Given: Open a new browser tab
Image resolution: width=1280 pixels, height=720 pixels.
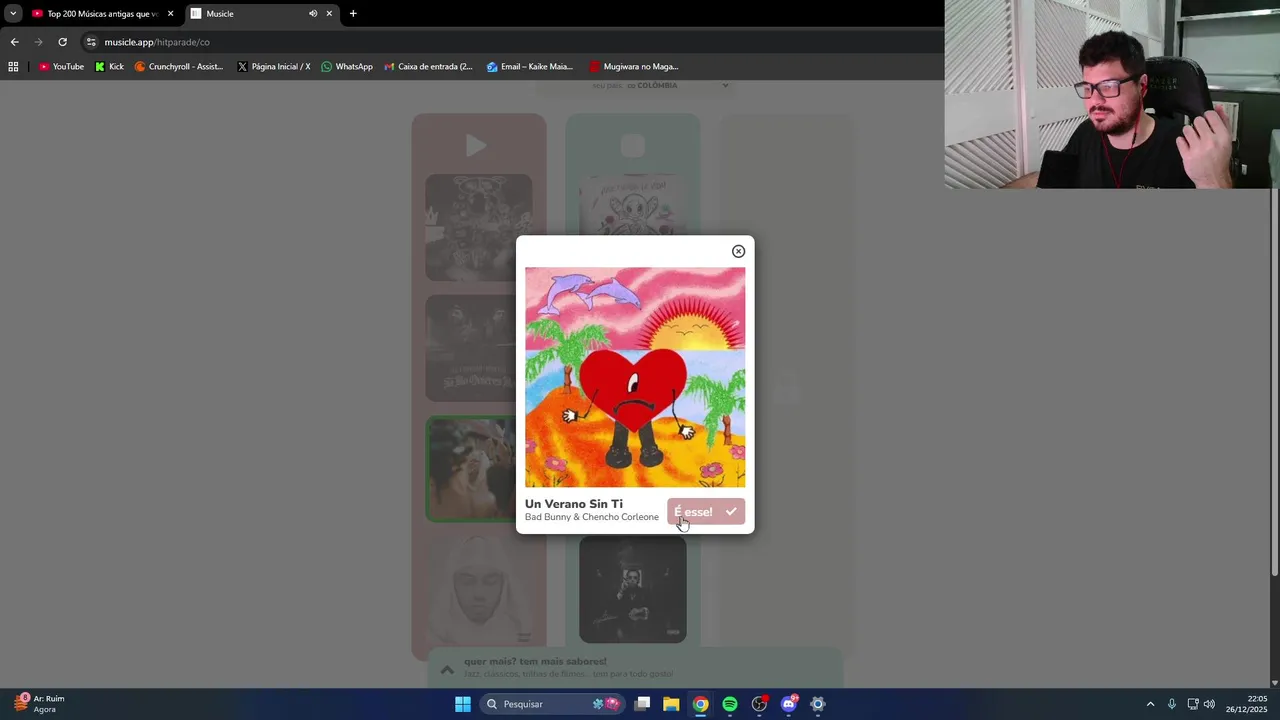Looking at the screenshot, I should click(x=353, y=14).
